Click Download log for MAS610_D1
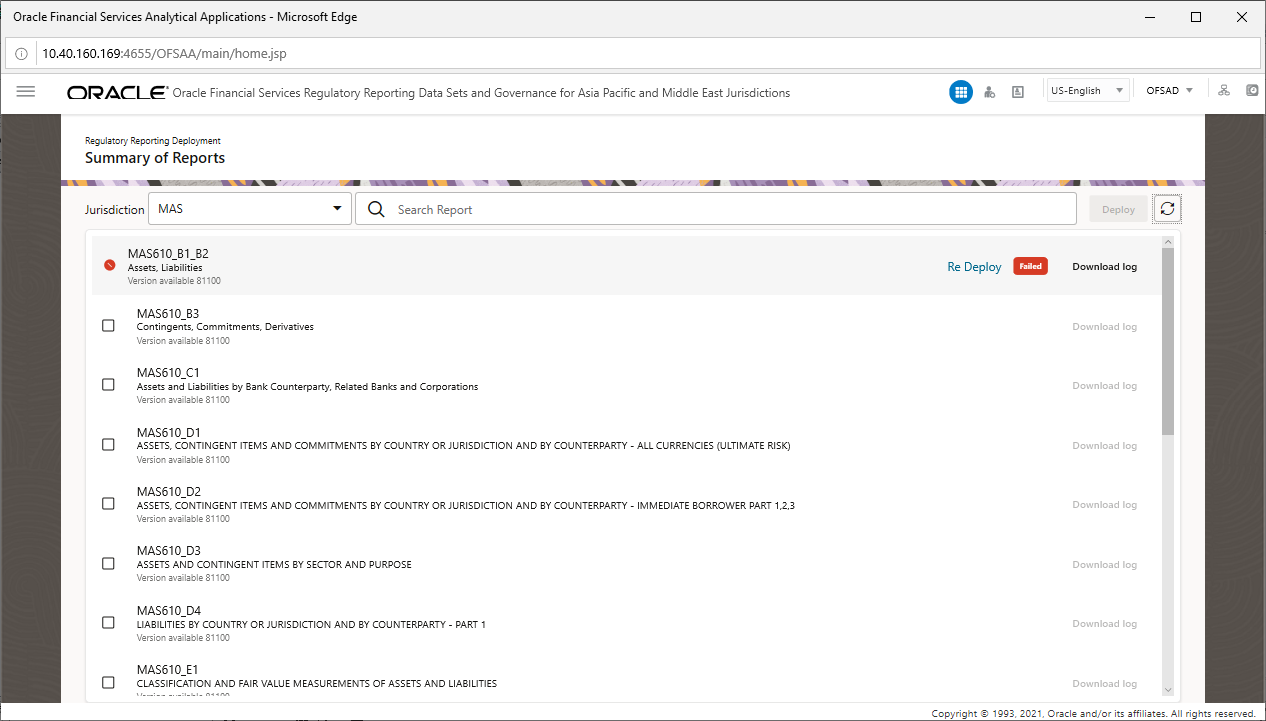 [x=1104, y=446]
